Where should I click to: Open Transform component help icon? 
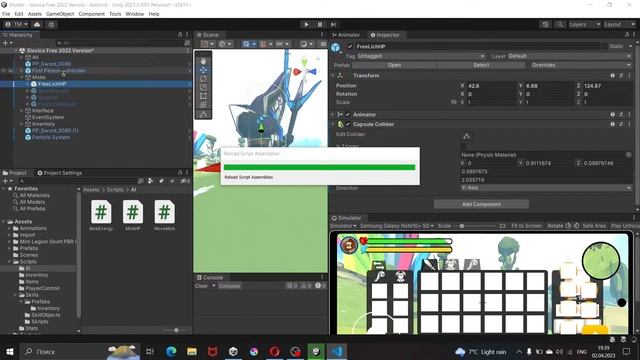[x=613, y=76]
